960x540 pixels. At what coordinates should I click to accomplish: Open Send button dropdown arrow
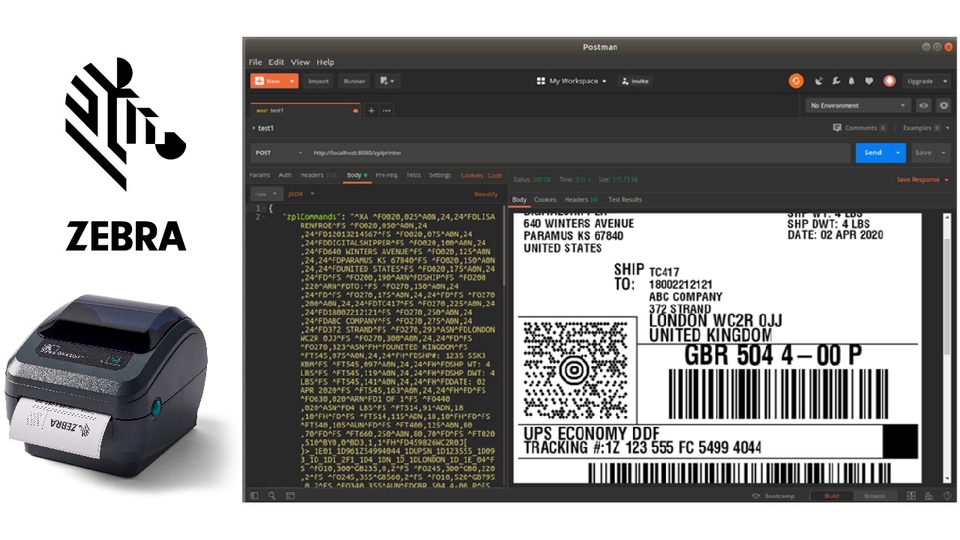tap(898, 152)
